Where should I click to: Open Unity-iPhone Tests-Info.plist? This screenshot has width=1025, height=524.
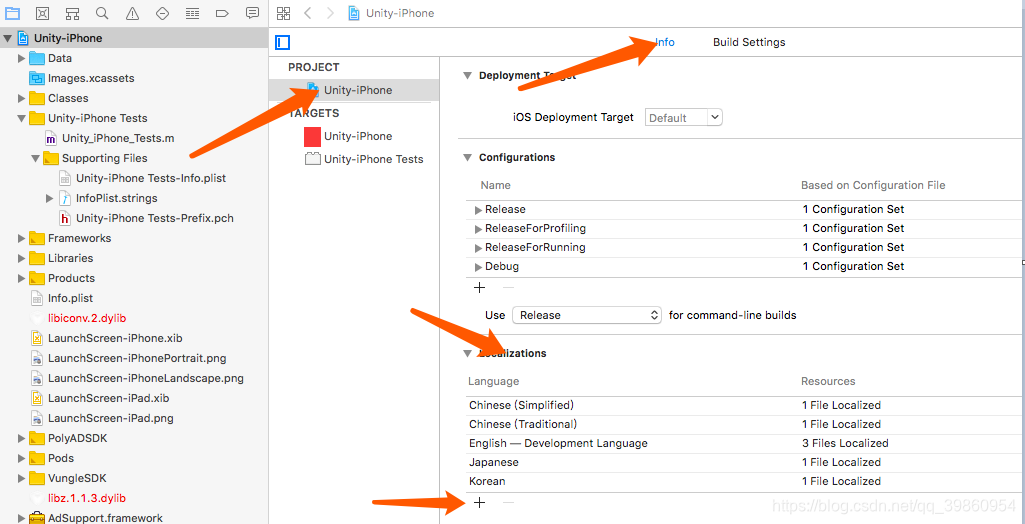151,178
